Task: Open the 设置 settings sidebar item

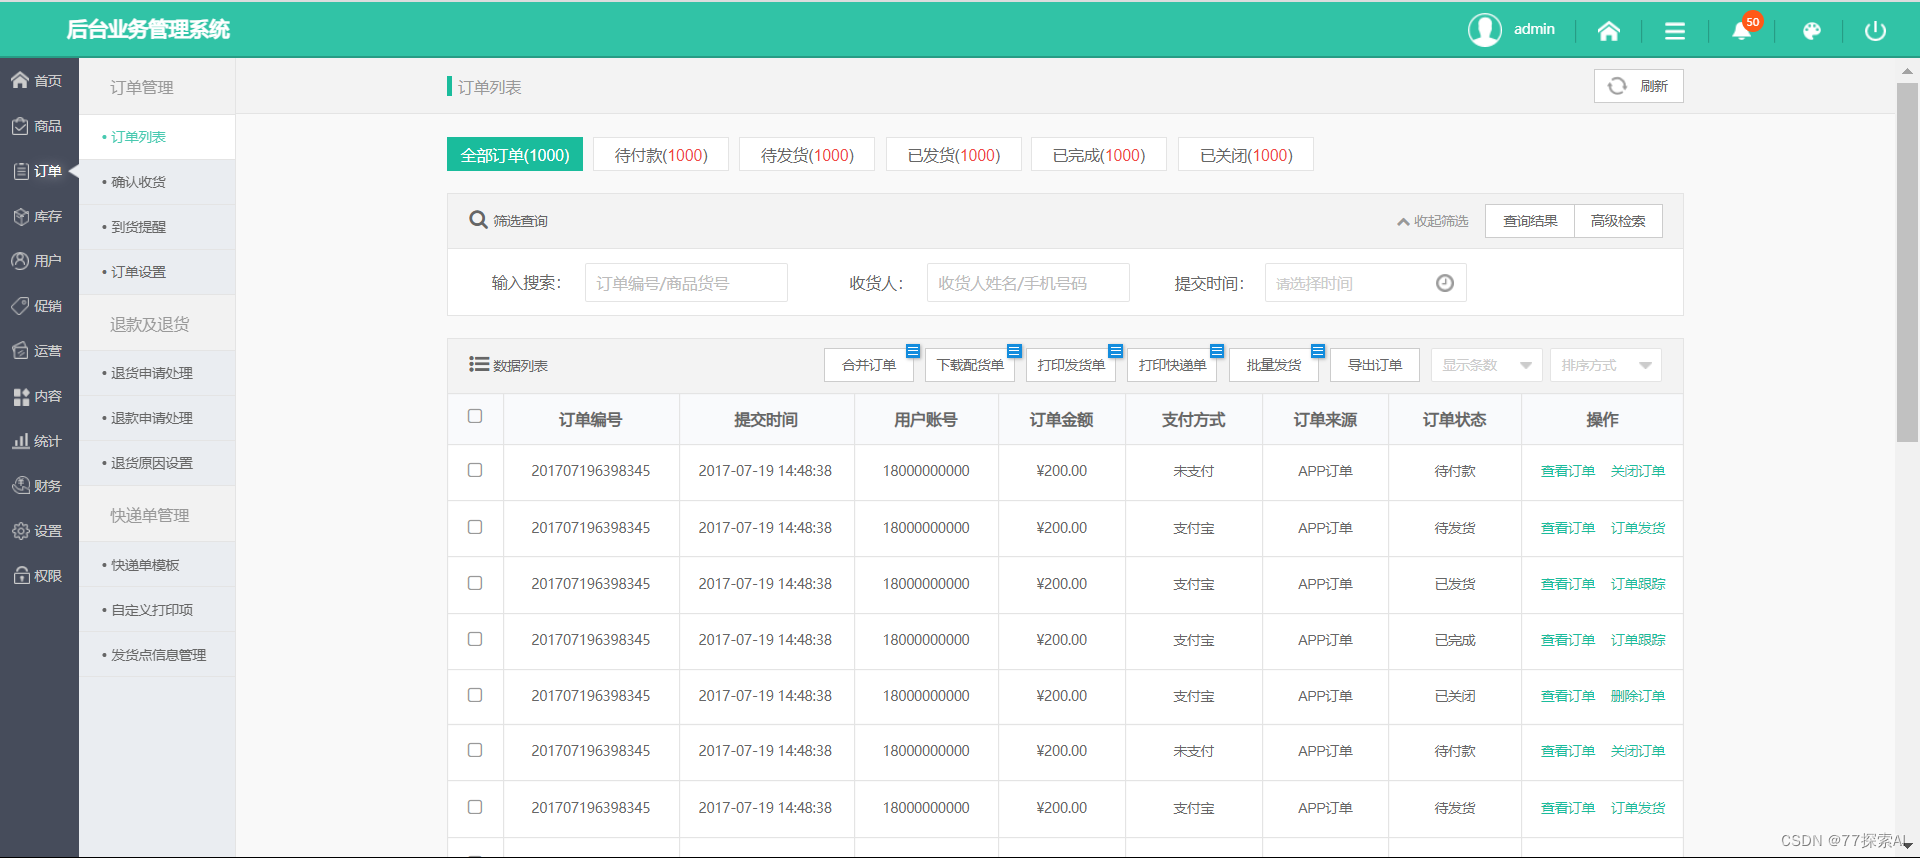Action: click(x=39, y=531)
